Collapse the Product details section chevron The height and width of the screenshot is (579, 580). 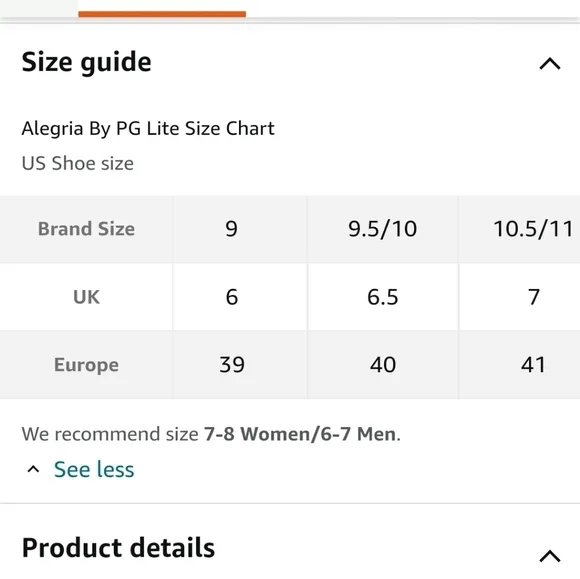[550, 556]
